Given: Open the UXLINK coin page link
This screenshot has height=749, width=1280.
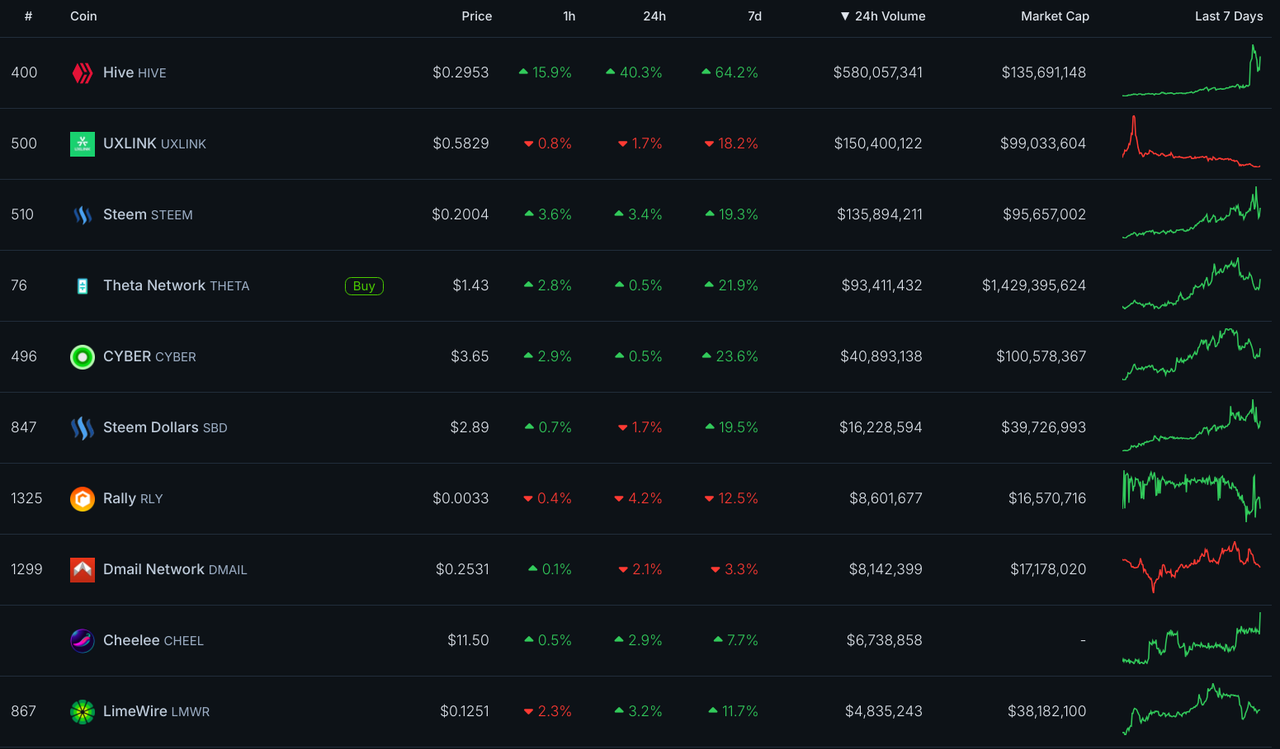Looking at the screenshot, I should click(154, 144).
